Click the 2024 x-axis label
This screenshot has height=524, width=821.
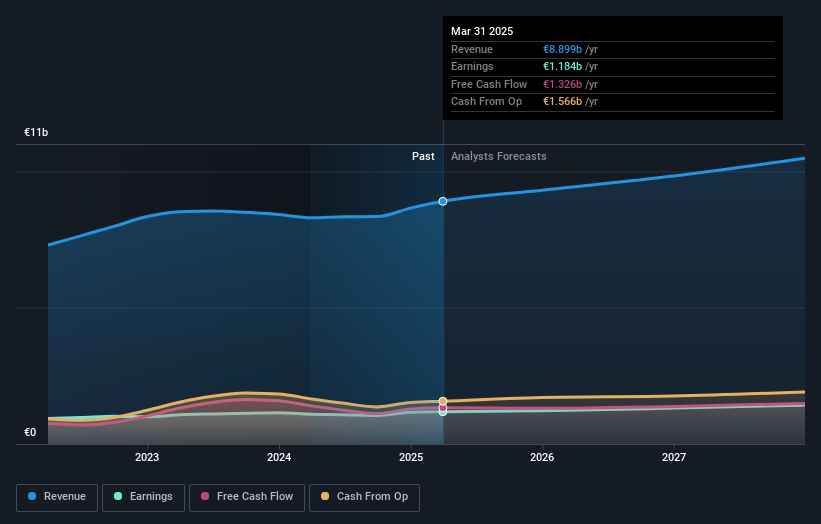pyautogui.click(x=279, y=458)
